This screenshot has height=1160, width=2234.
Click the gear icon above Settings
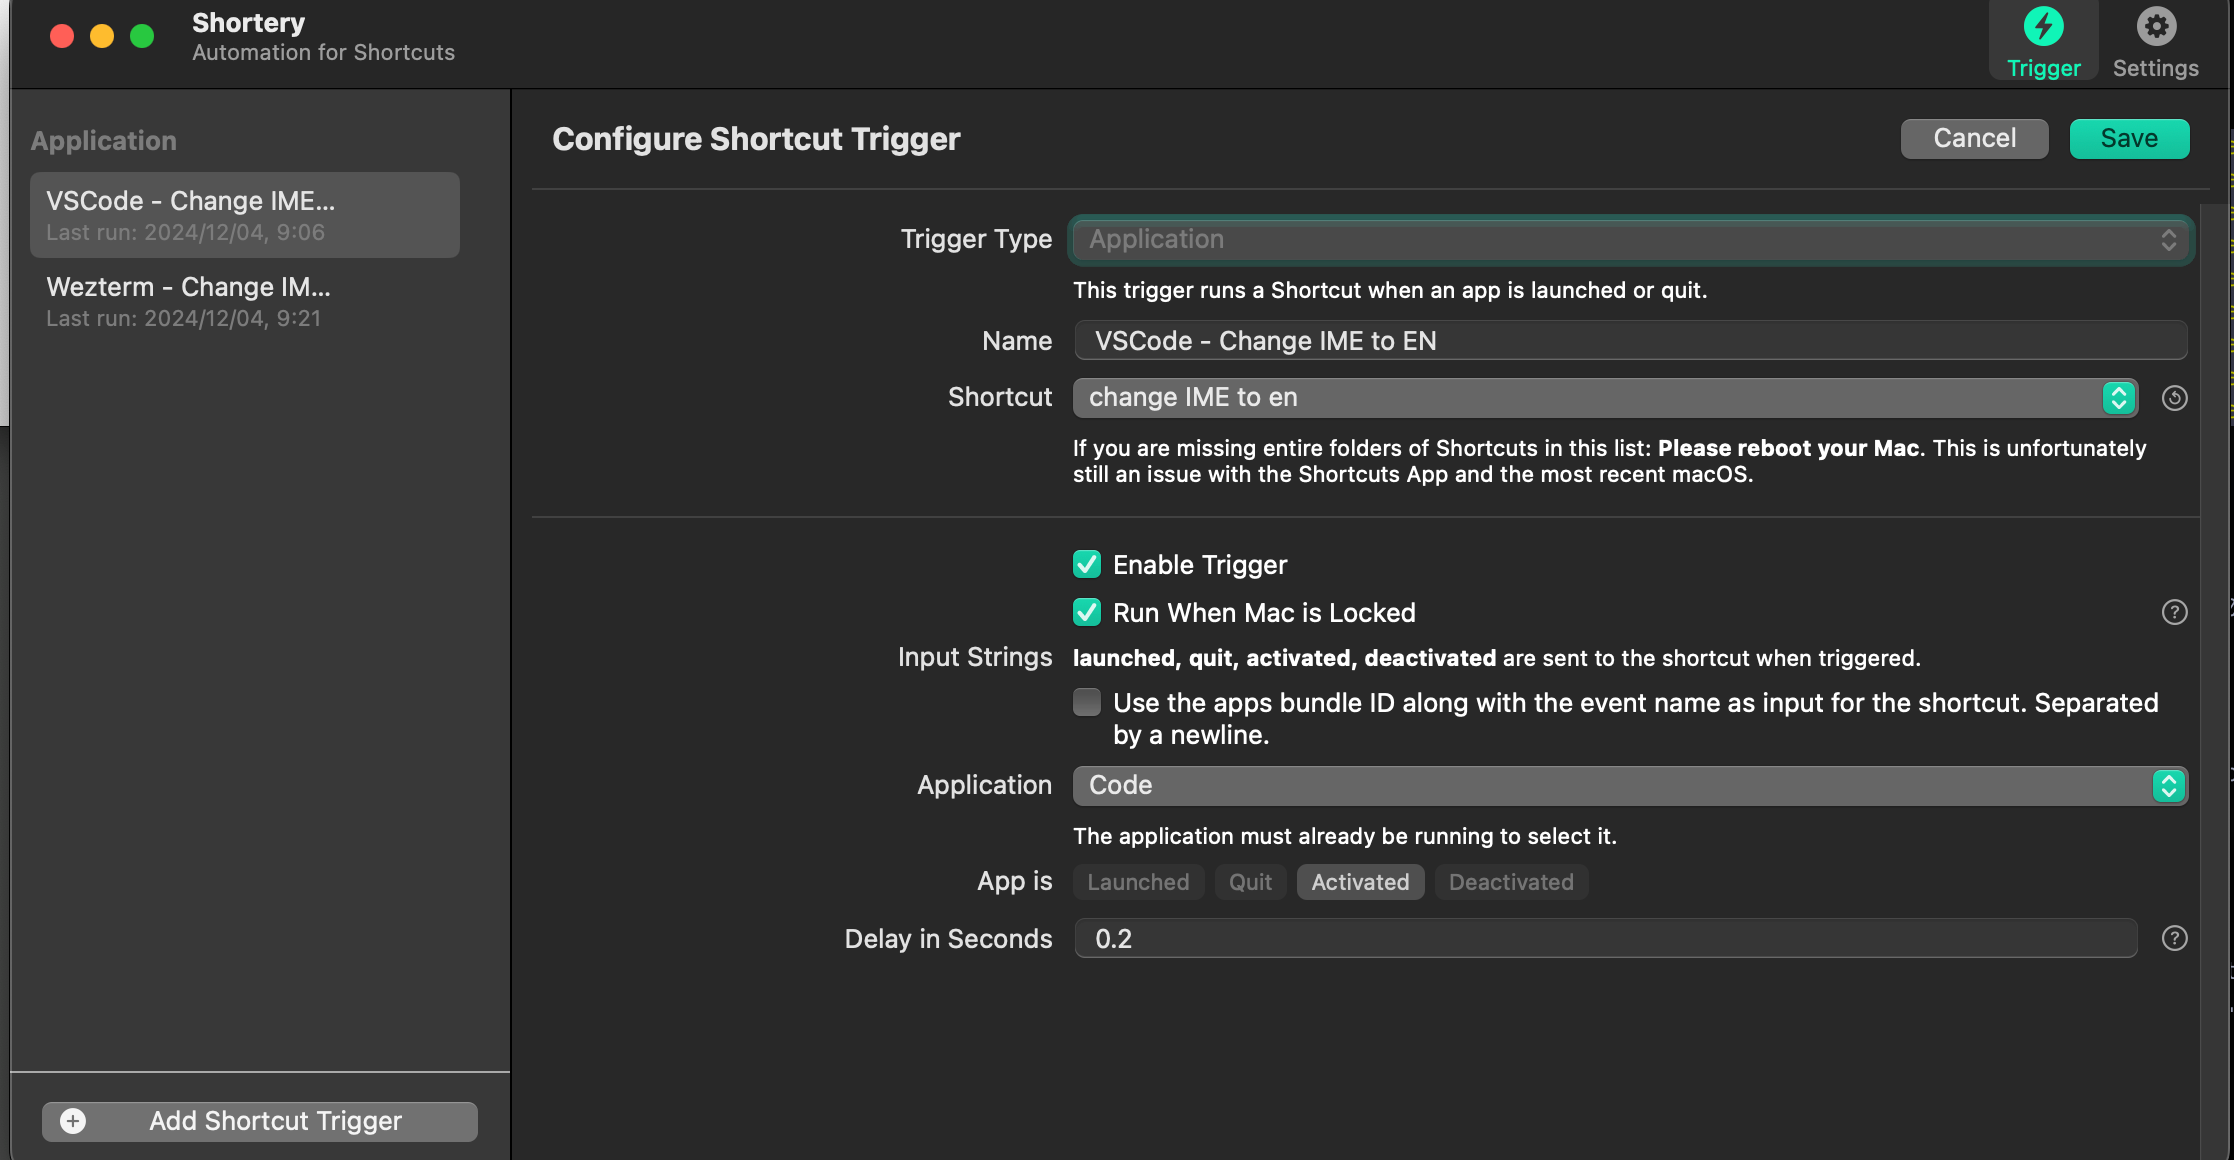[x=2156, y=27]
